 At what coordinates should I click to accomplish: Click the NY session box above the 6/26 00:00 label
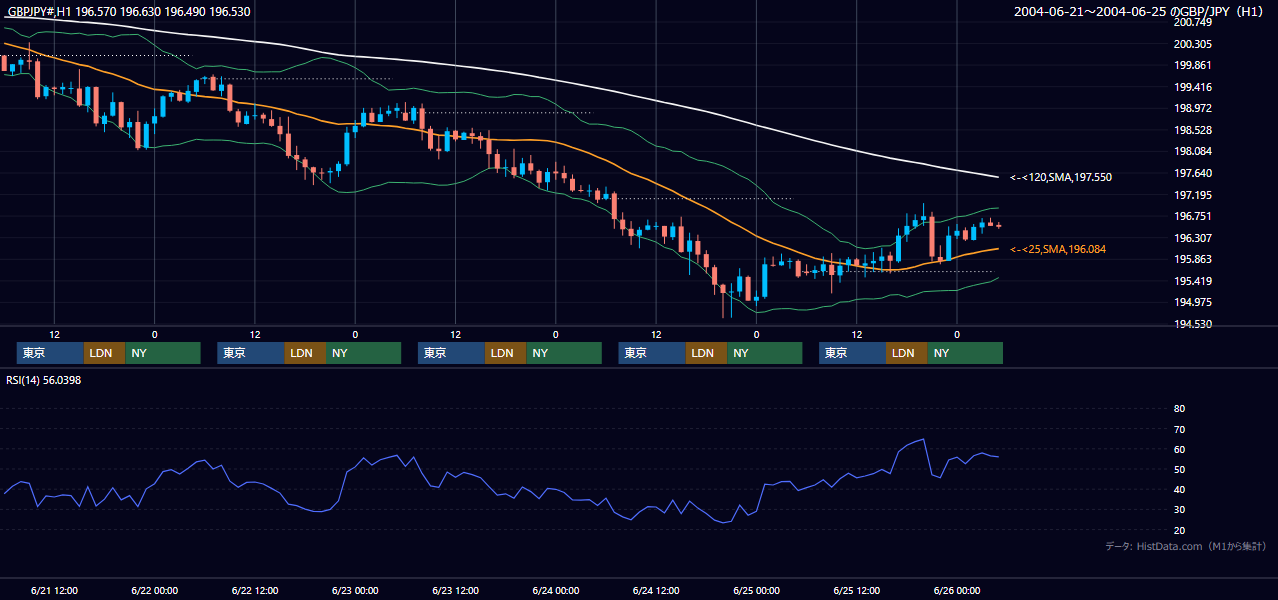[965, 353]
